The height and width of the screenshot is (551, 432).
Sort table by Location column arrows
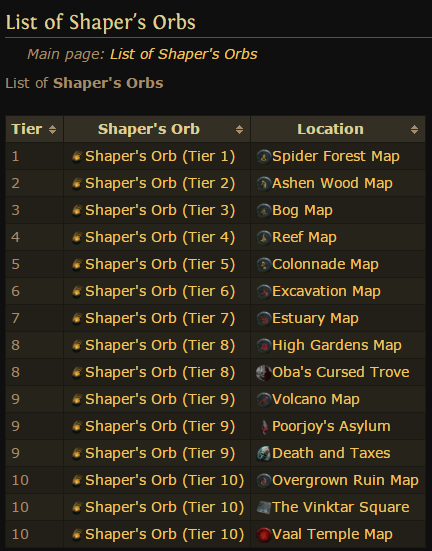click(x=414, y=129)
